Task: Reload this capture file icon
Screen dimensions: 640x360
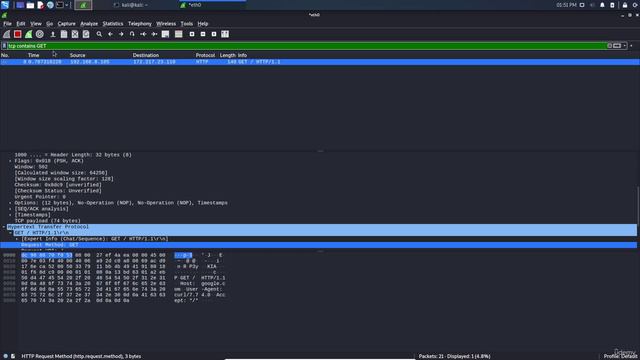Action: coord(86,34)
